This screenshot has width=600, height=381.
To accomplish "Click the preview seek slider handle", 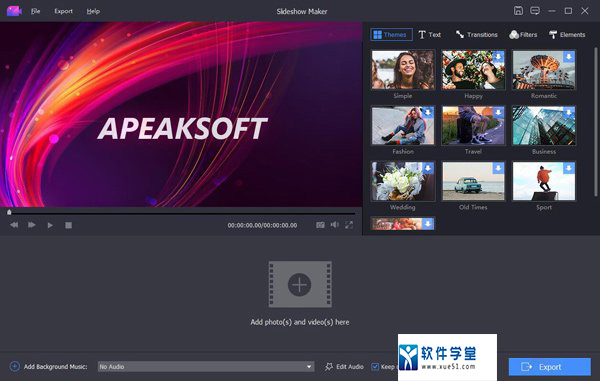I will [x=9, y=212].
